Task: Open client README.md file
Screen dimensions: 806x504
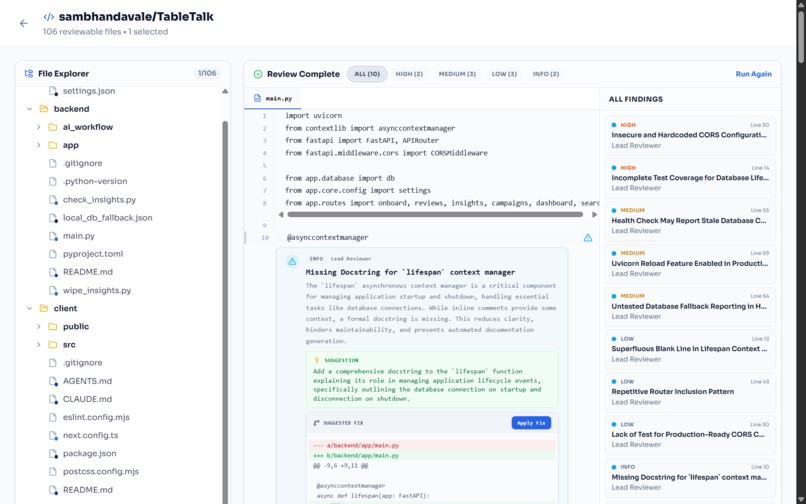Action: [87, 490]
